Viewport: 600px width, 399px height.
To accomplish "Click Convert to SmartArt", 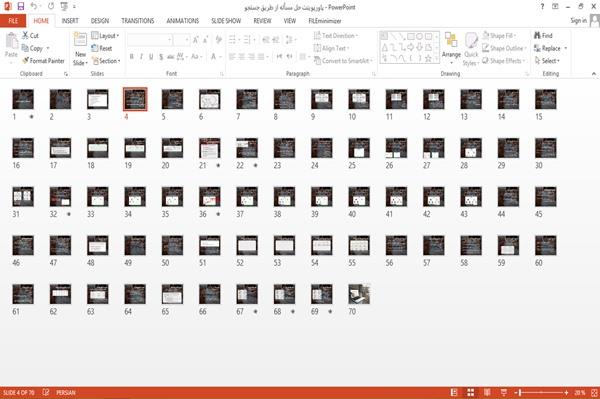I will pos(343,61).
